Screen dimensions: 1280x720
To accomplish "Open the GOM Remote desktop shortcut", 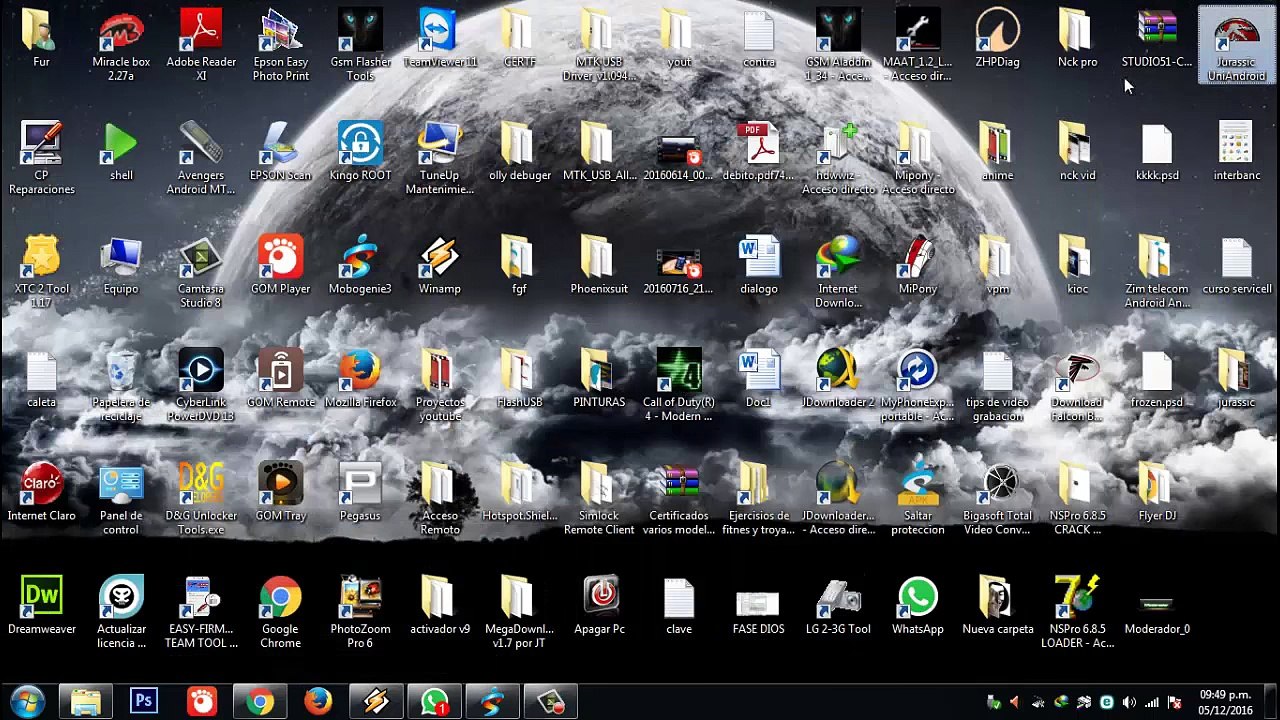I will pyautogui.click(x=281, y=378).
